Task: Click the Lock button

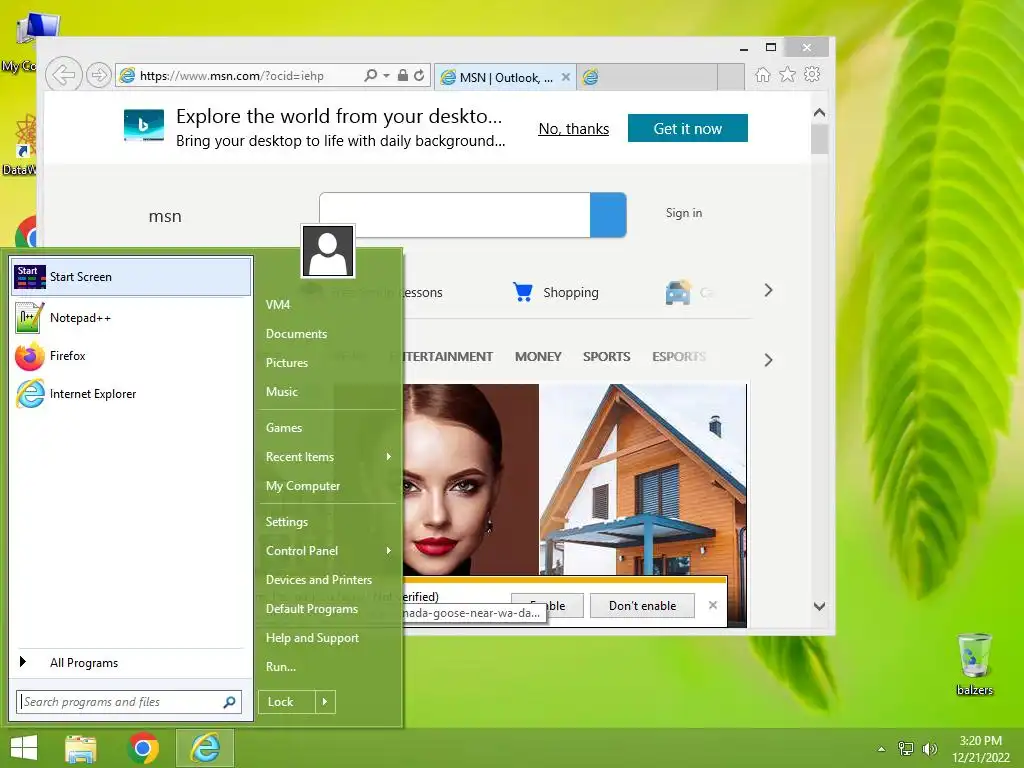Action: pos(287,702)
